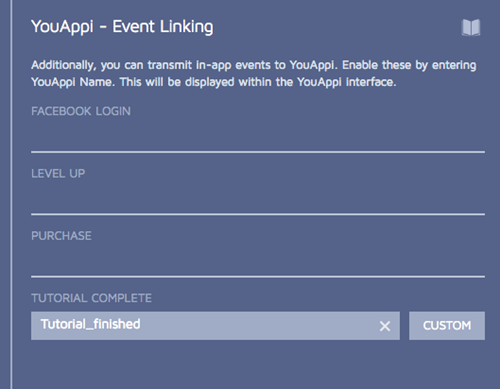Select the Tutorial Complete input box

215,326
